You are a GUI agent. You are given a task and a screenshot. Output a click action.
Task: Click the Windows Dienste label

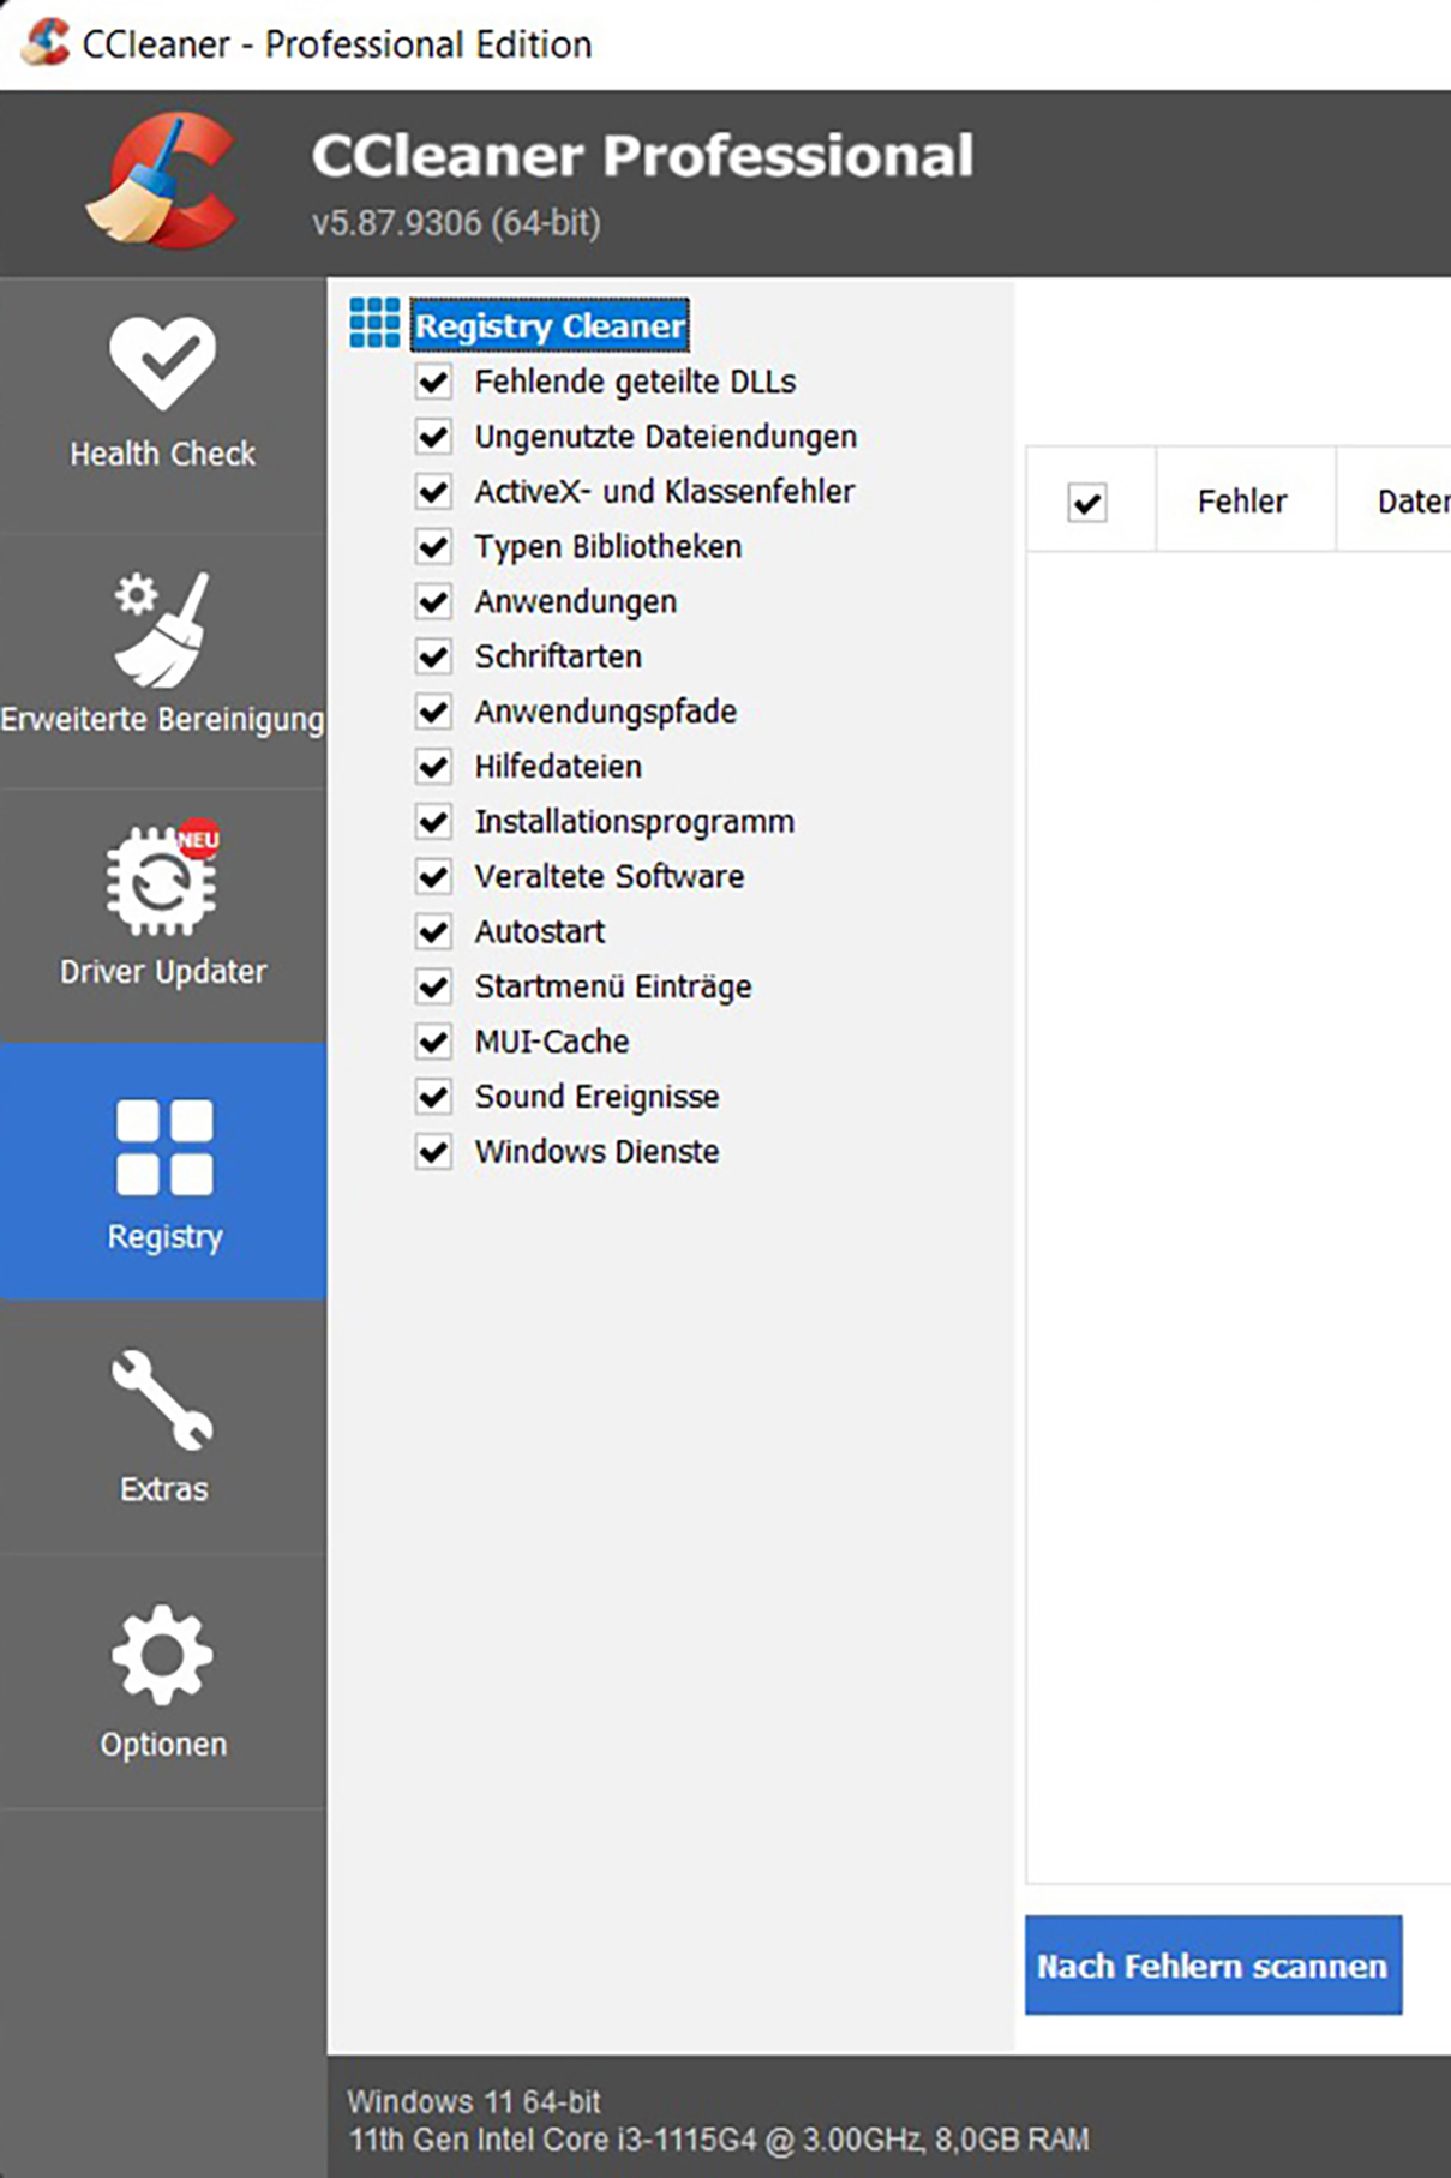click(x=597, y=1151)
